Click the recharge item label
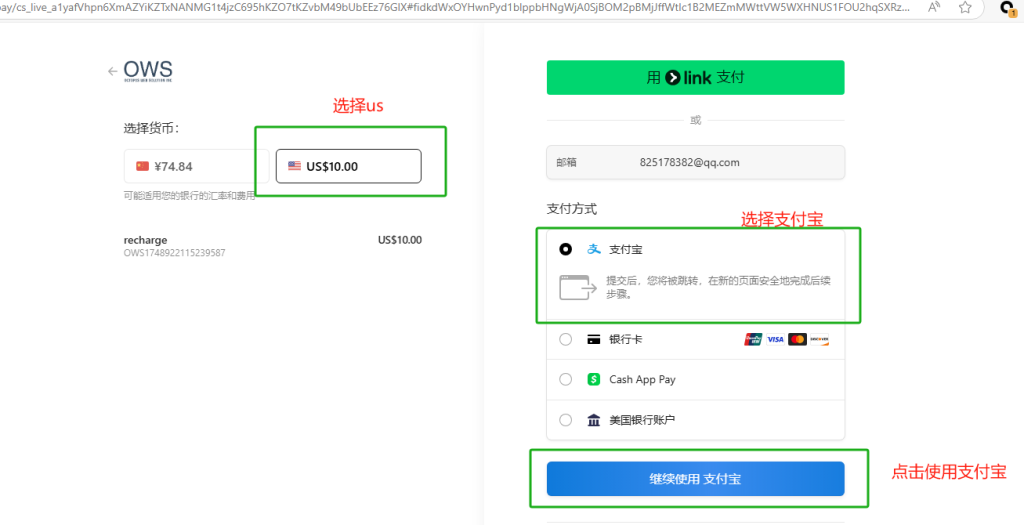The width and height of the screenshot is (1024, 525). (145, 240)
